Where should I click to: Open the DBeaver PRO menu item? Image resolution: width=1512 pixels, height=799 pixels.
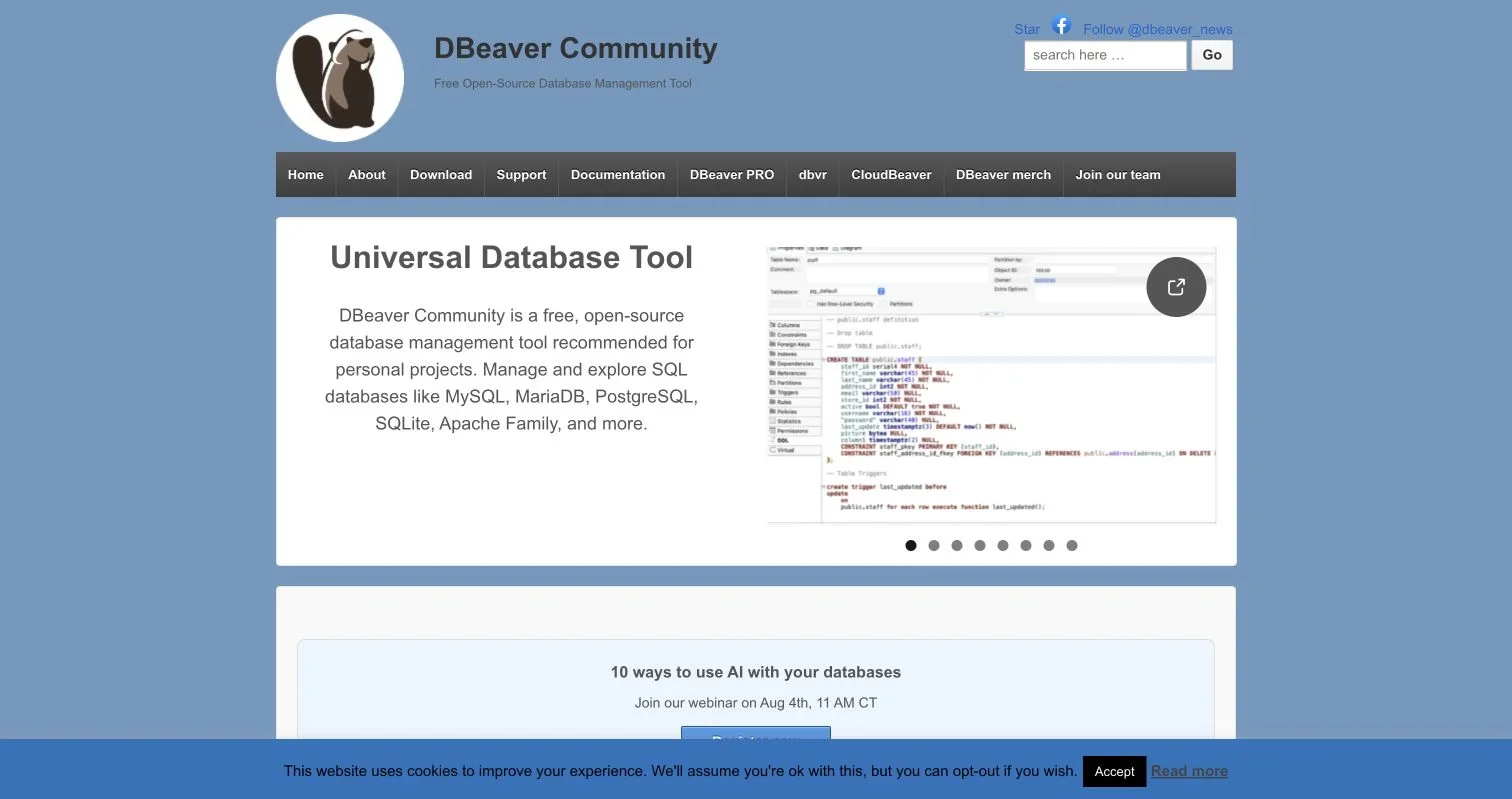click(732, 174)
